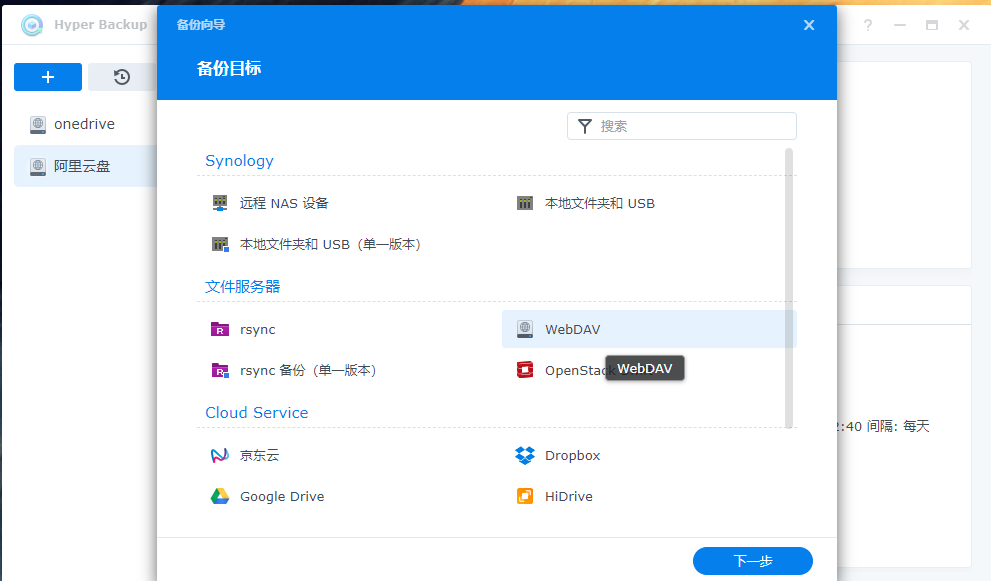Open the backup history clock icon
The width and height of the screenshot is (991, 581).
(x=122, y=77)
